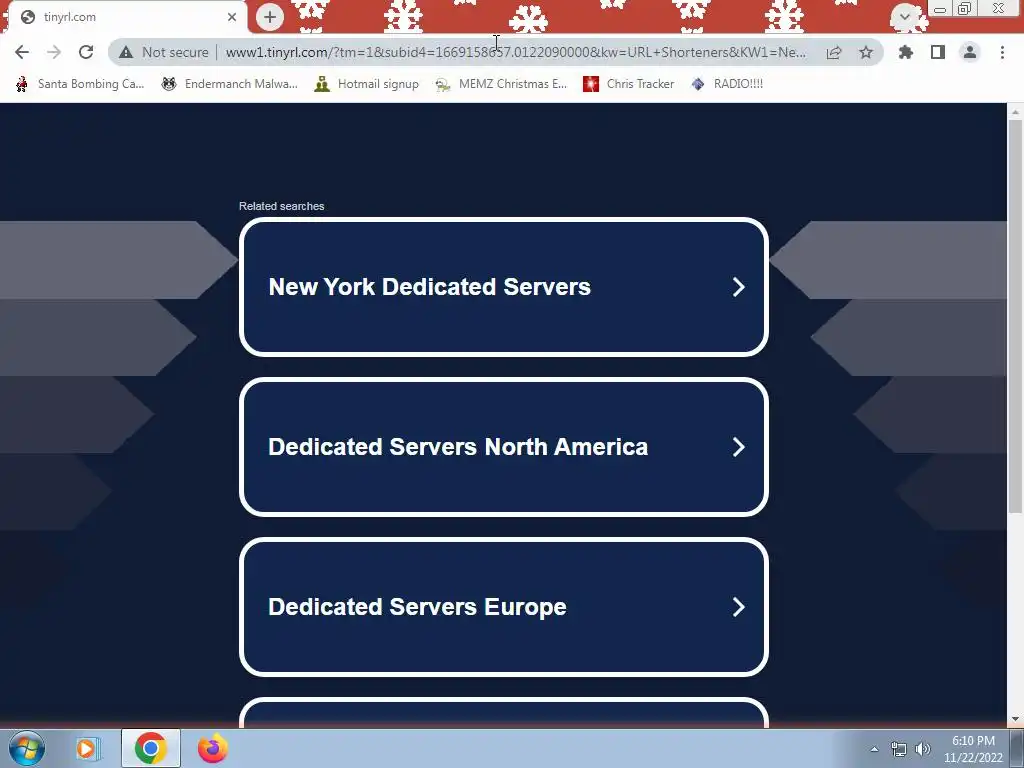The width and height of the screenshot is (1024, 768).
Task: Open New York Dedicated Servers search
Action: point(504,287)
